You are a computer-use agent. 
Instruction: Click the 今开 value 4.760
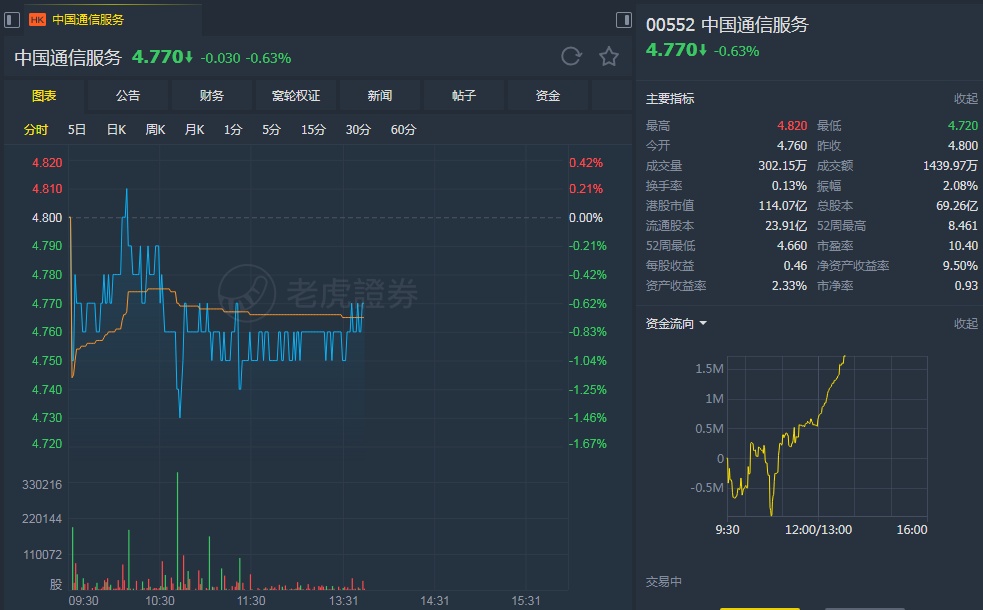pyautogui.click(x=792, y=145)
